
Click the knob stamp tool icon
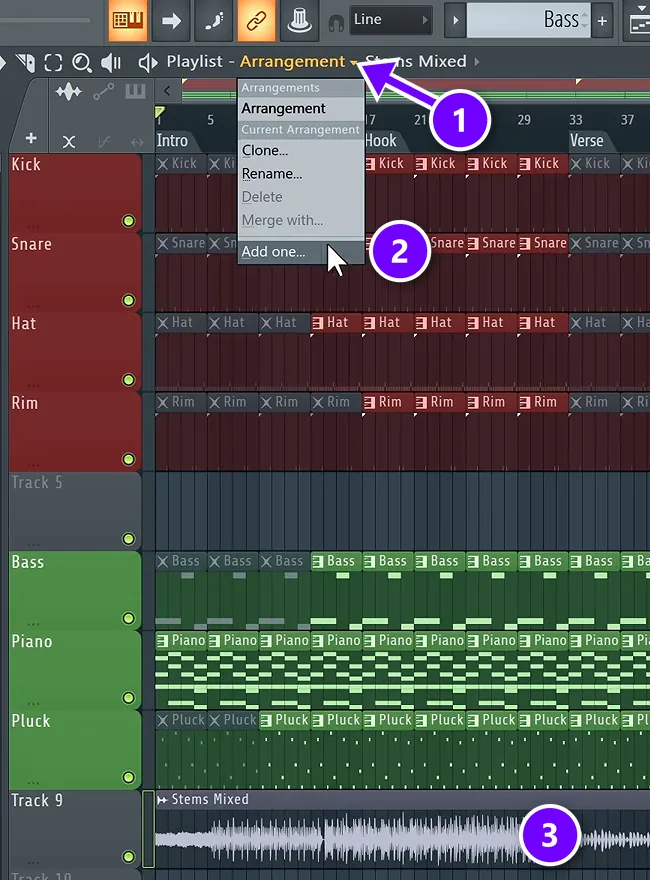coord(299,21)
